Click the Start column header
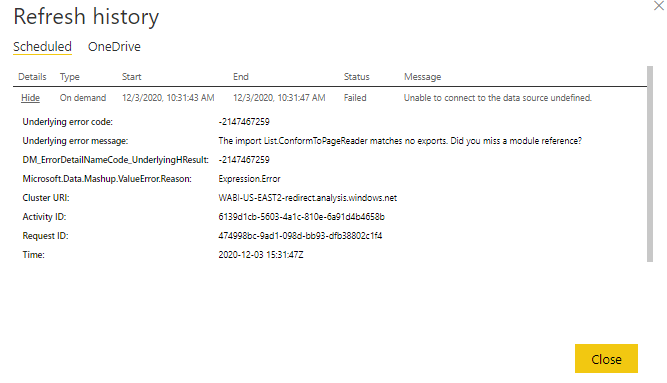Viewport: 667px width, 383px height. (131, 77)
